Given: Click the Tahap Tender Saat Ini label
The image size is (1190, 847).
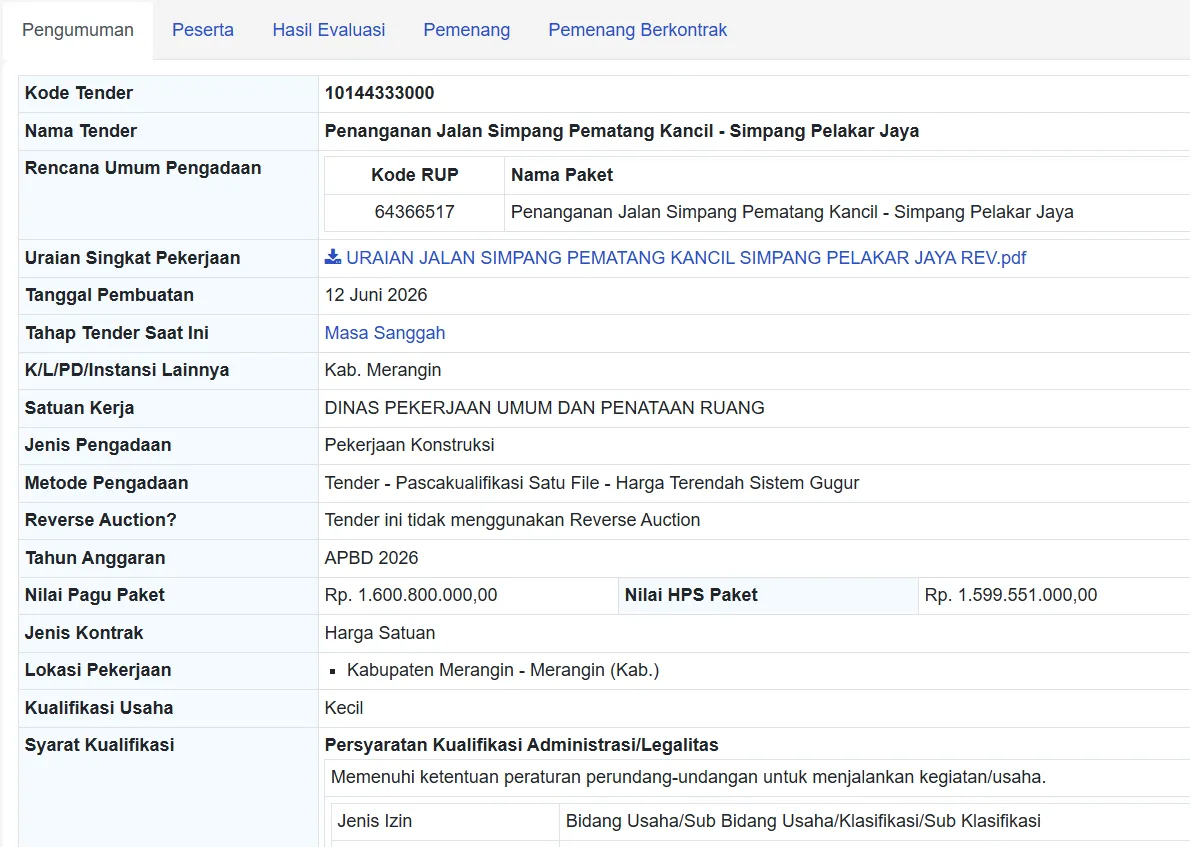Looking at the screenshot, I should coord(116,333).
